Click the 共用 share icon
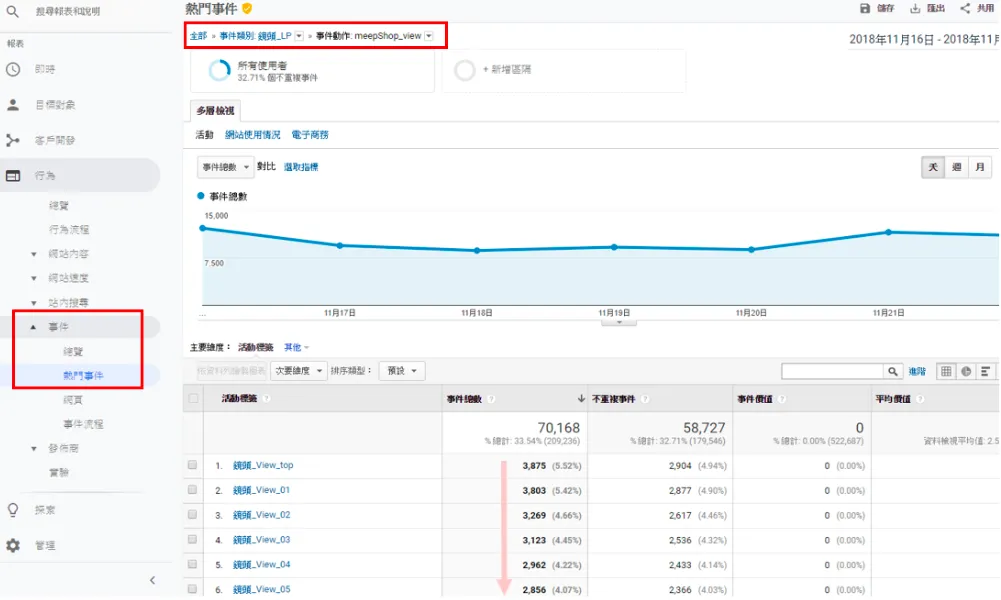This screenshot has width=1001, height=600. tap(965, 8)
